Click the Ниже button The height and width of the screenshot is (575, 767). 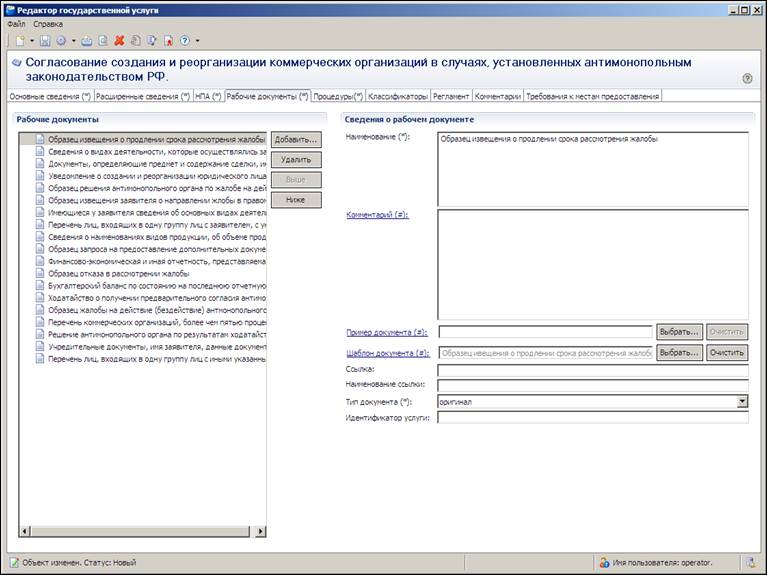(x=296, y=200)
